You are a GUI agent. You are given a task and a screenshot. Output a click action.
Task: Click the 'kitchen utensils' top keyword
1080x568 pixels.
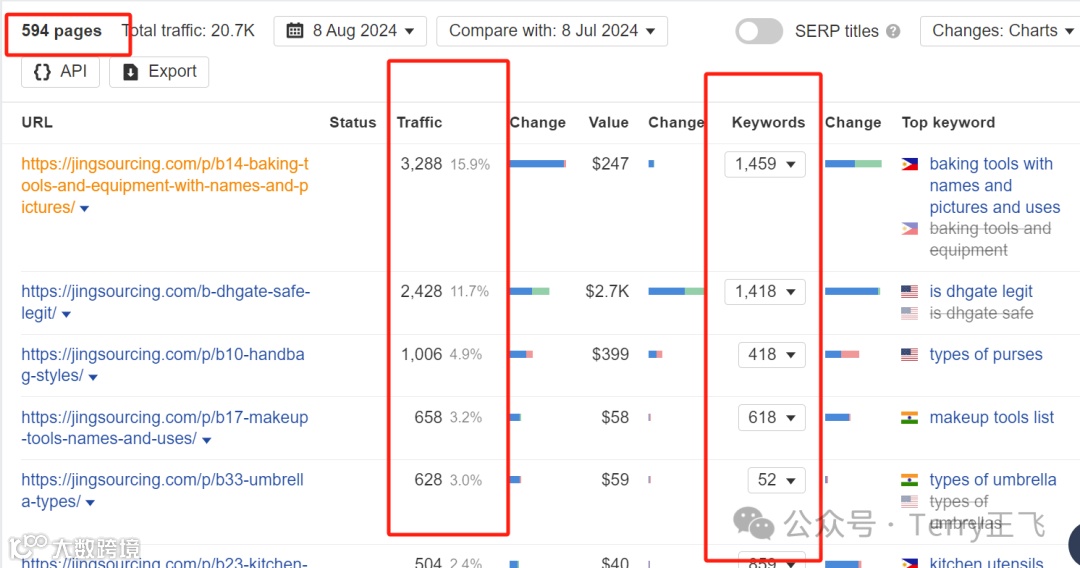(986, 562)
